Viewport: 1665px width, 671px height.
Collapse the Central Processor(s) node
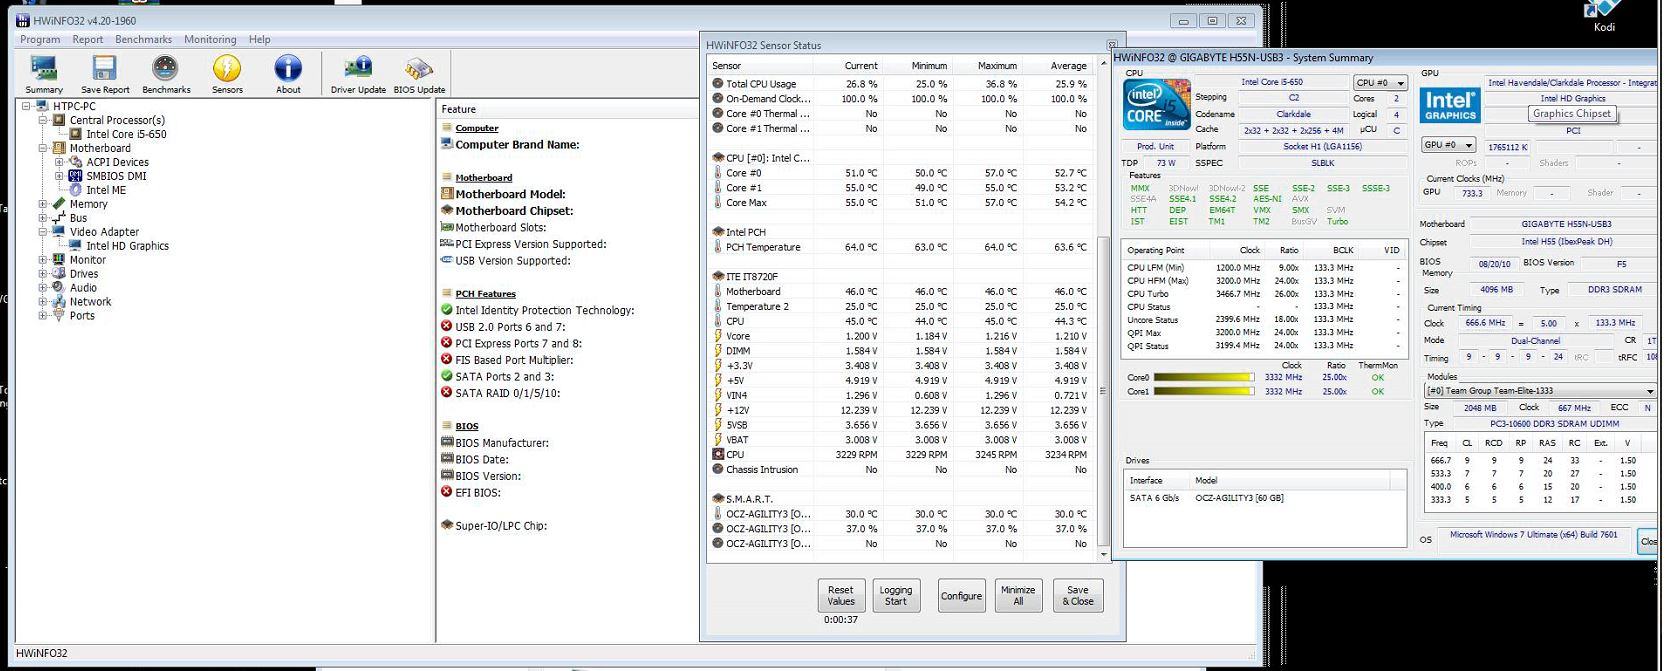(43, 120)
